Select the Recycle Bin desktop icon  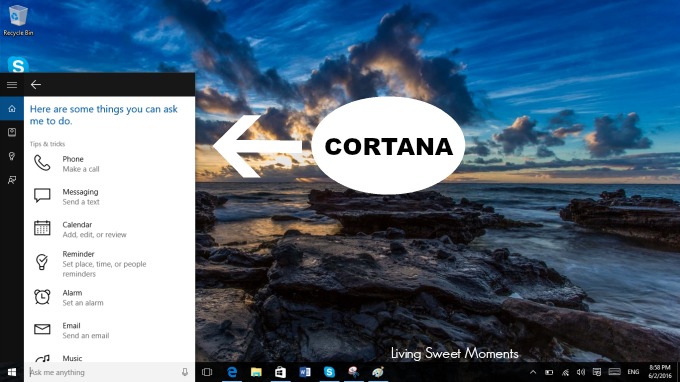[18, 20]
